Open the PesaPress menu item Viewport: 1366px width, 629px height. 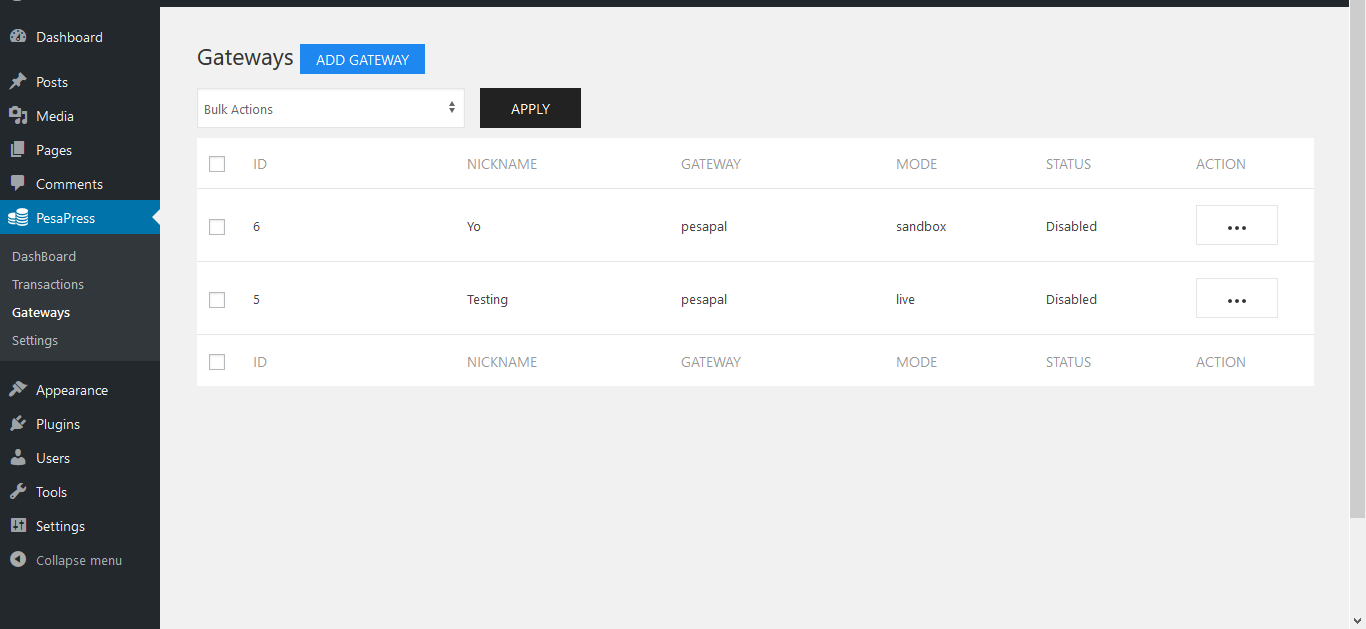[x=80, y=218]
